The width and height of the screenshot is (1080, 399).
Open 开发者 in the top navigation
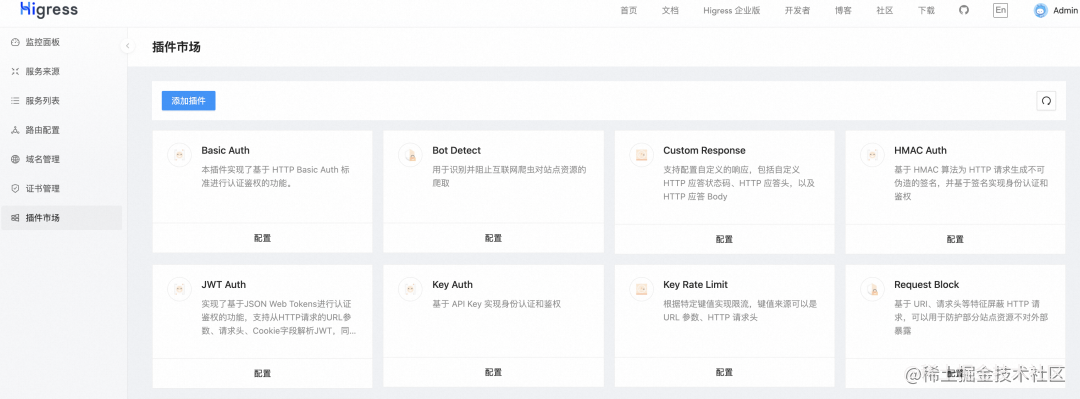click(x=797, y=10)
